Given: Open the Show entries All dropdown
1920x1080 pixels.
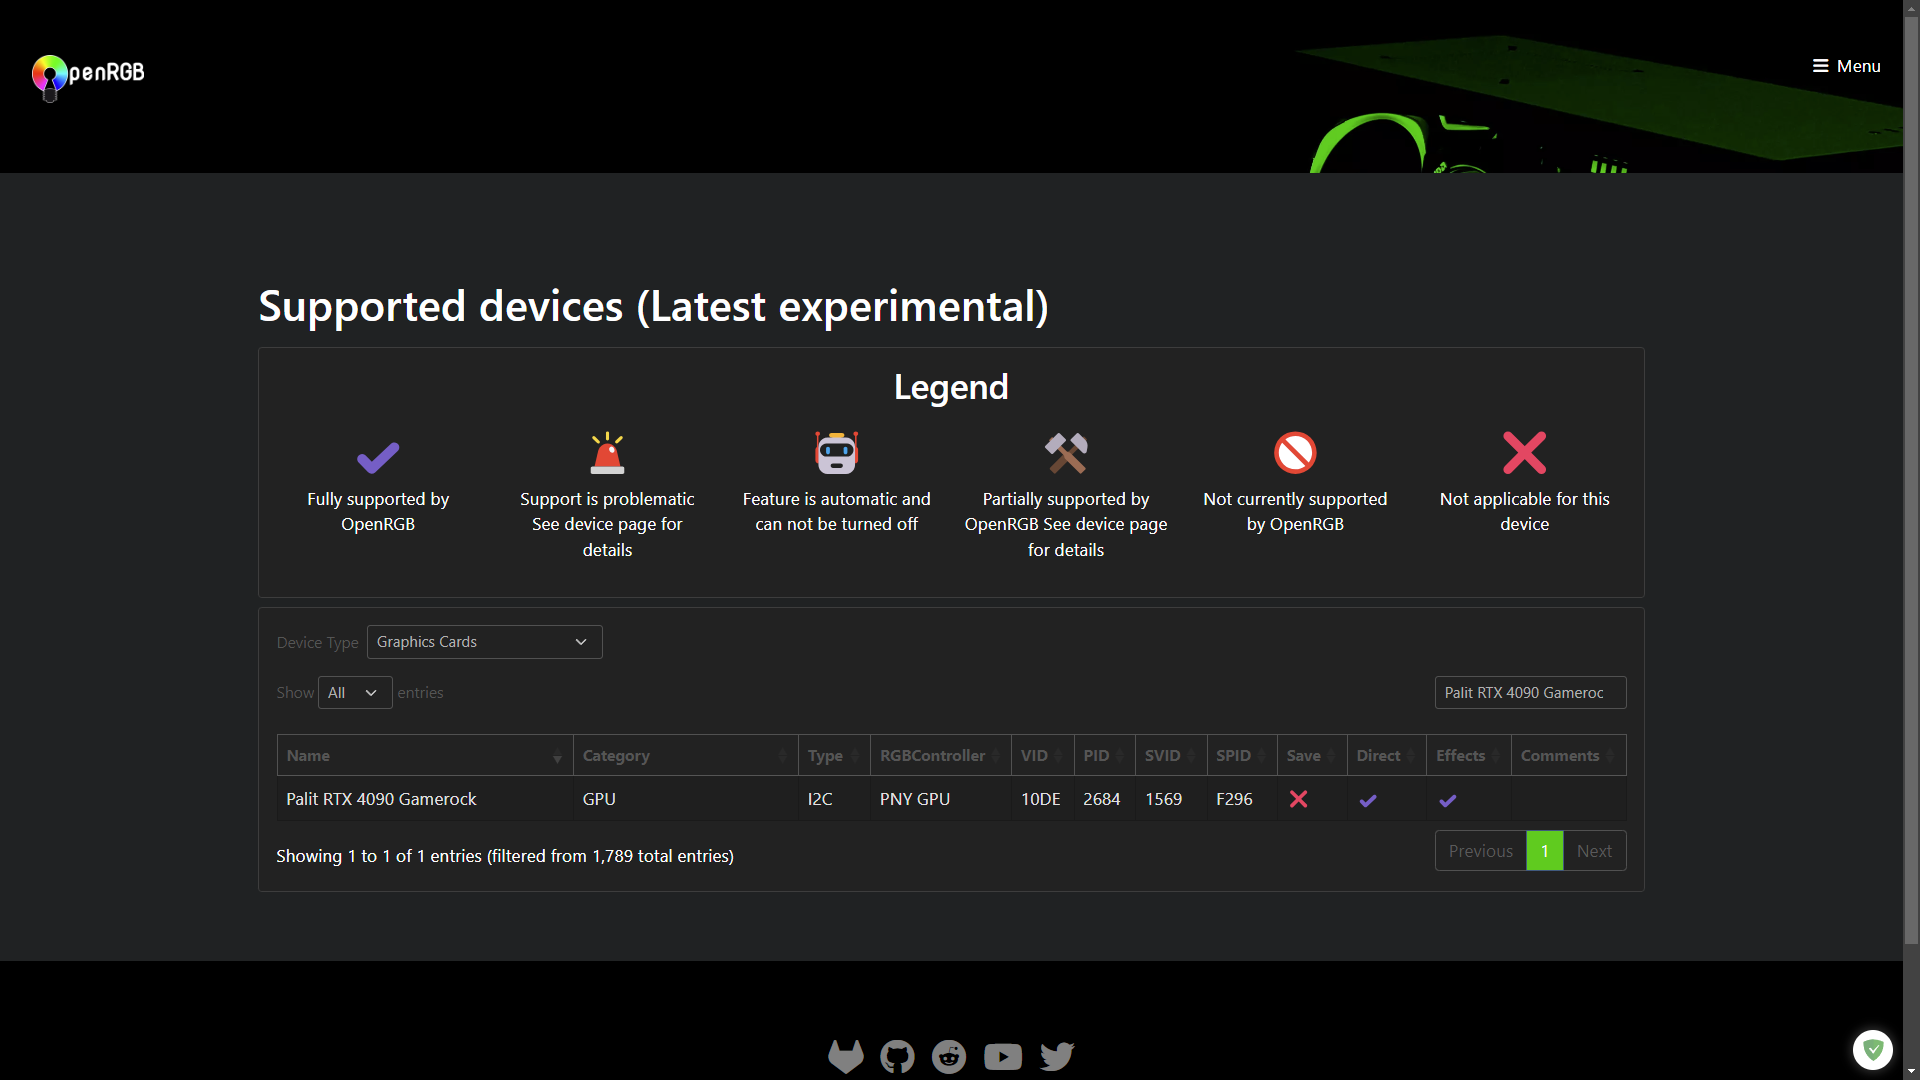Looking at the screenshot, I should [x=355, y=693].
